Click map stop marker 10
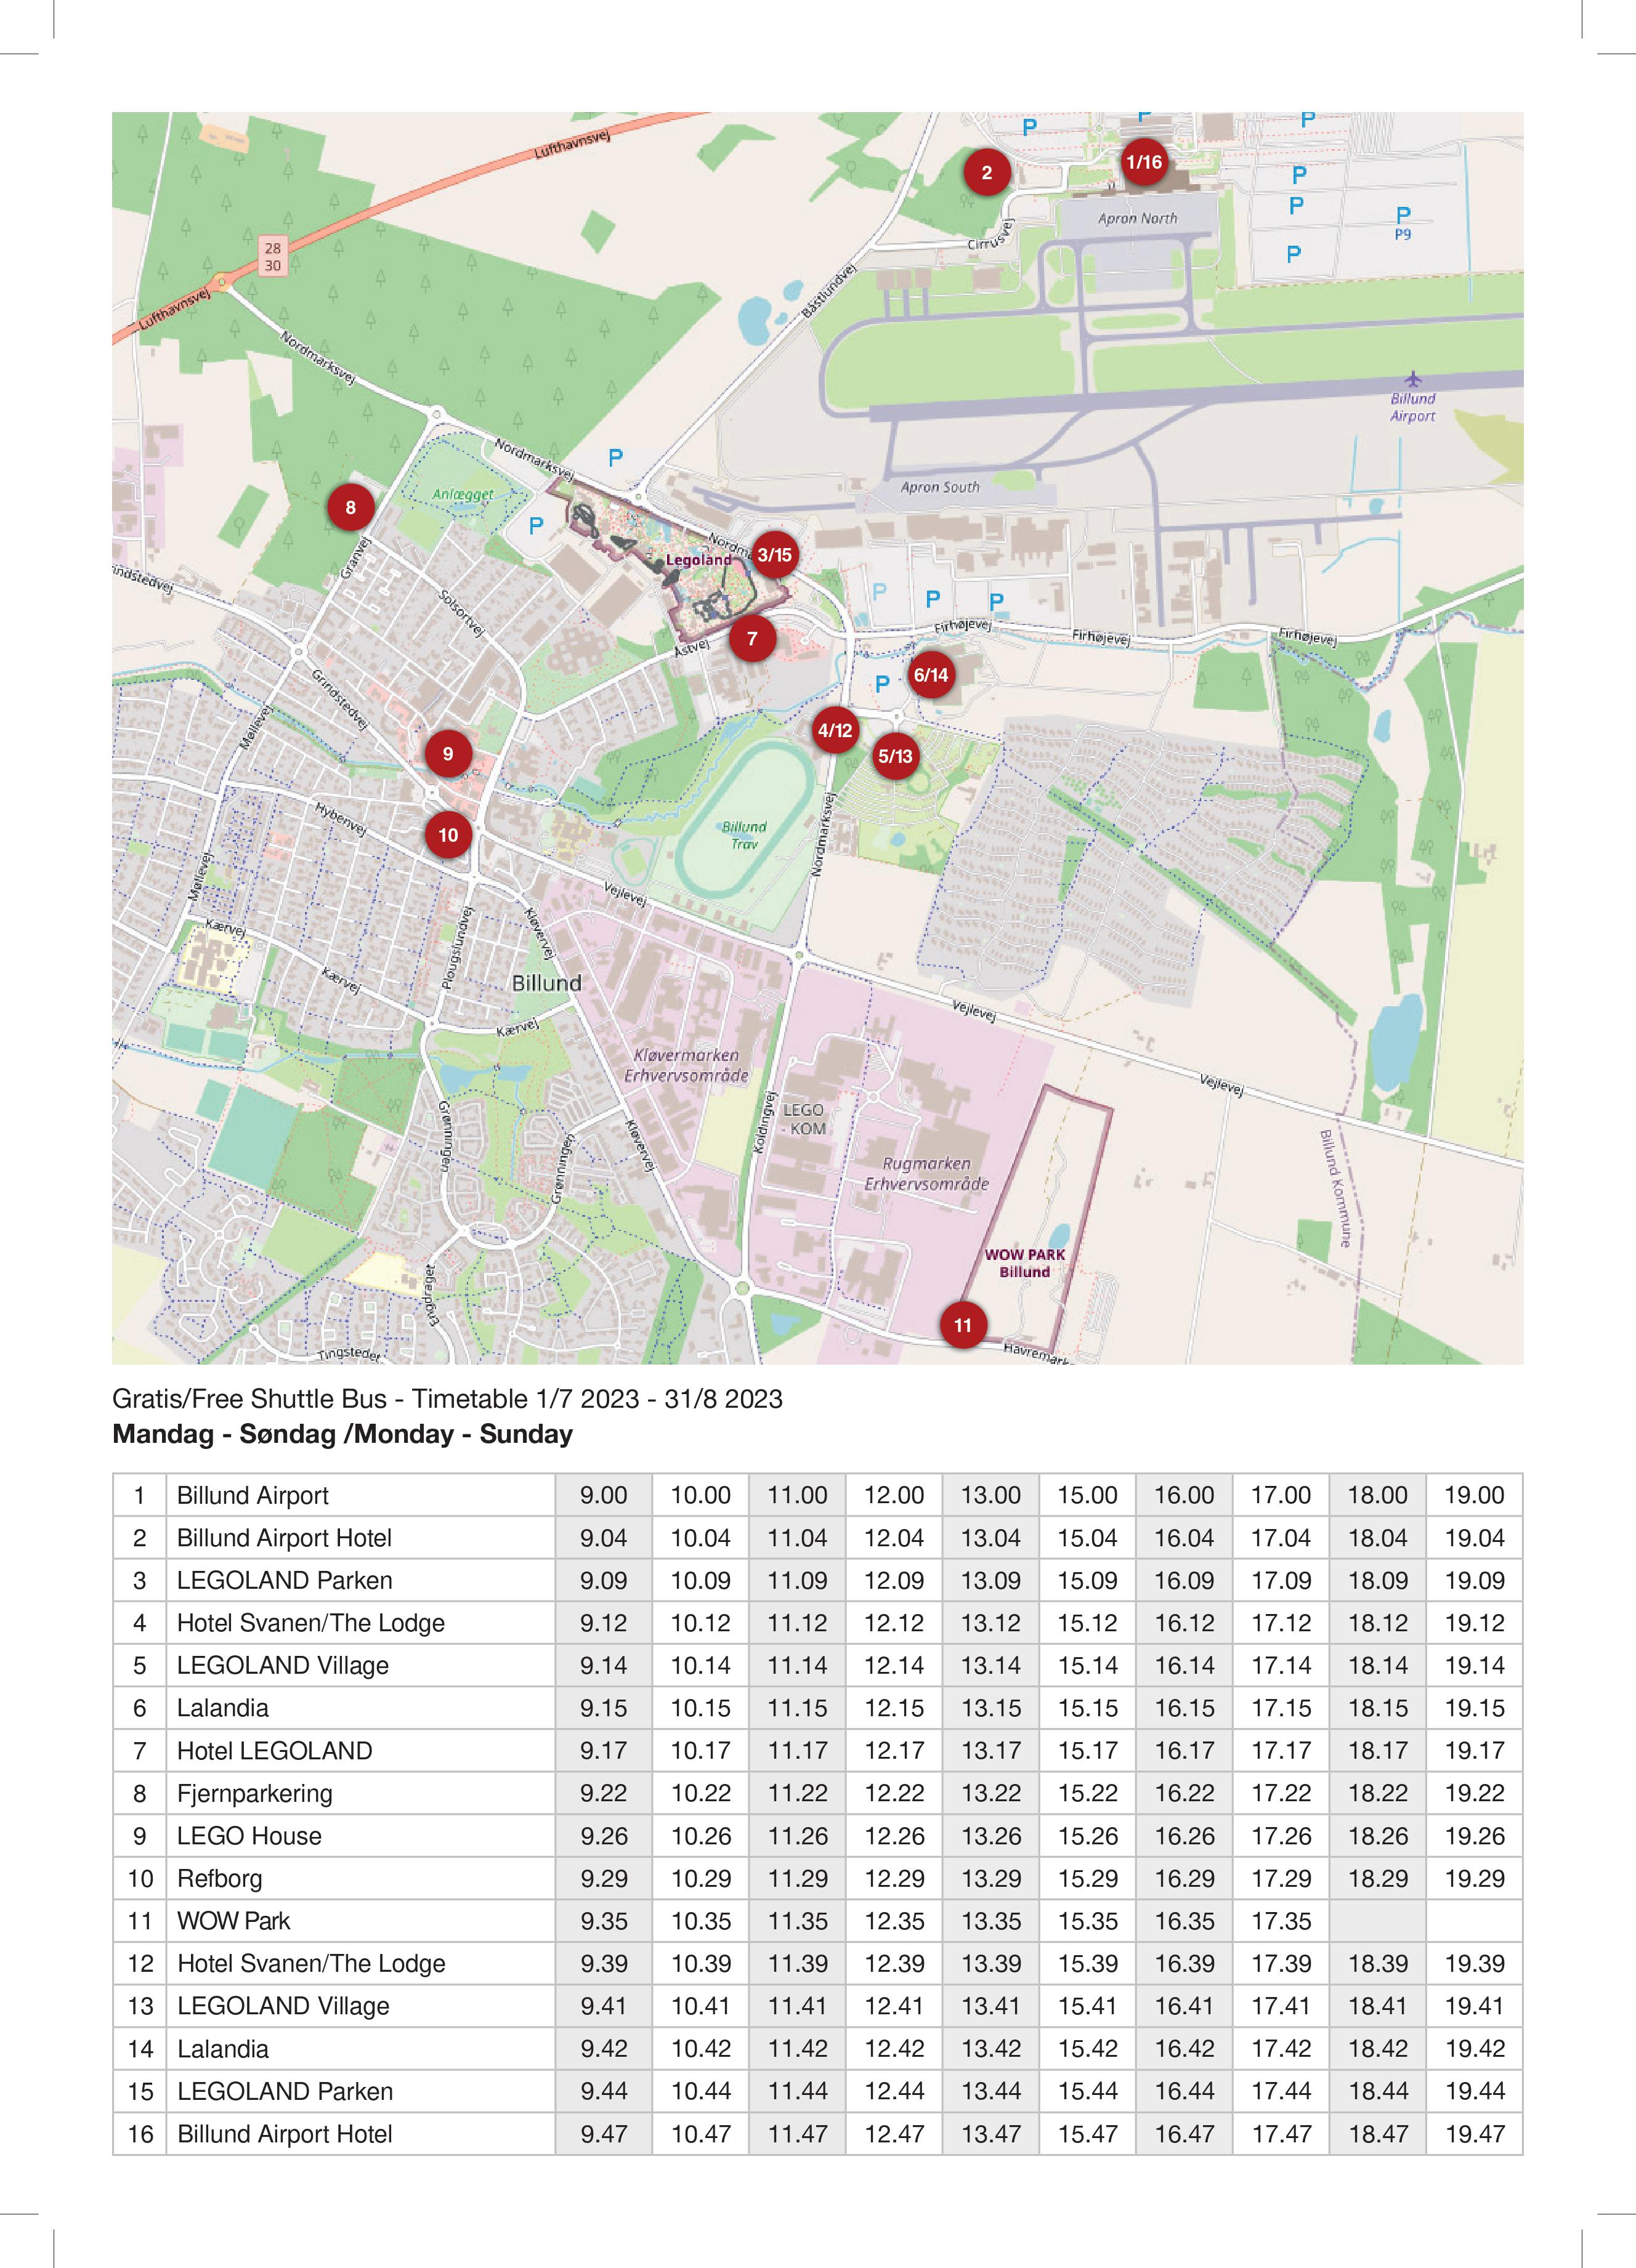This screenshot has width=1636, height=2268. tap(448, 835)
